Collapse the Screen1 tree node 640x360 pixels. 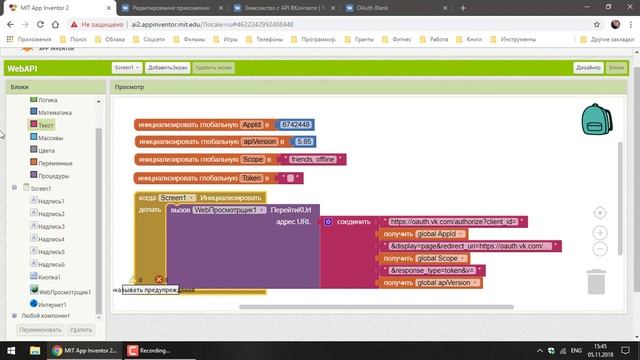14,188
